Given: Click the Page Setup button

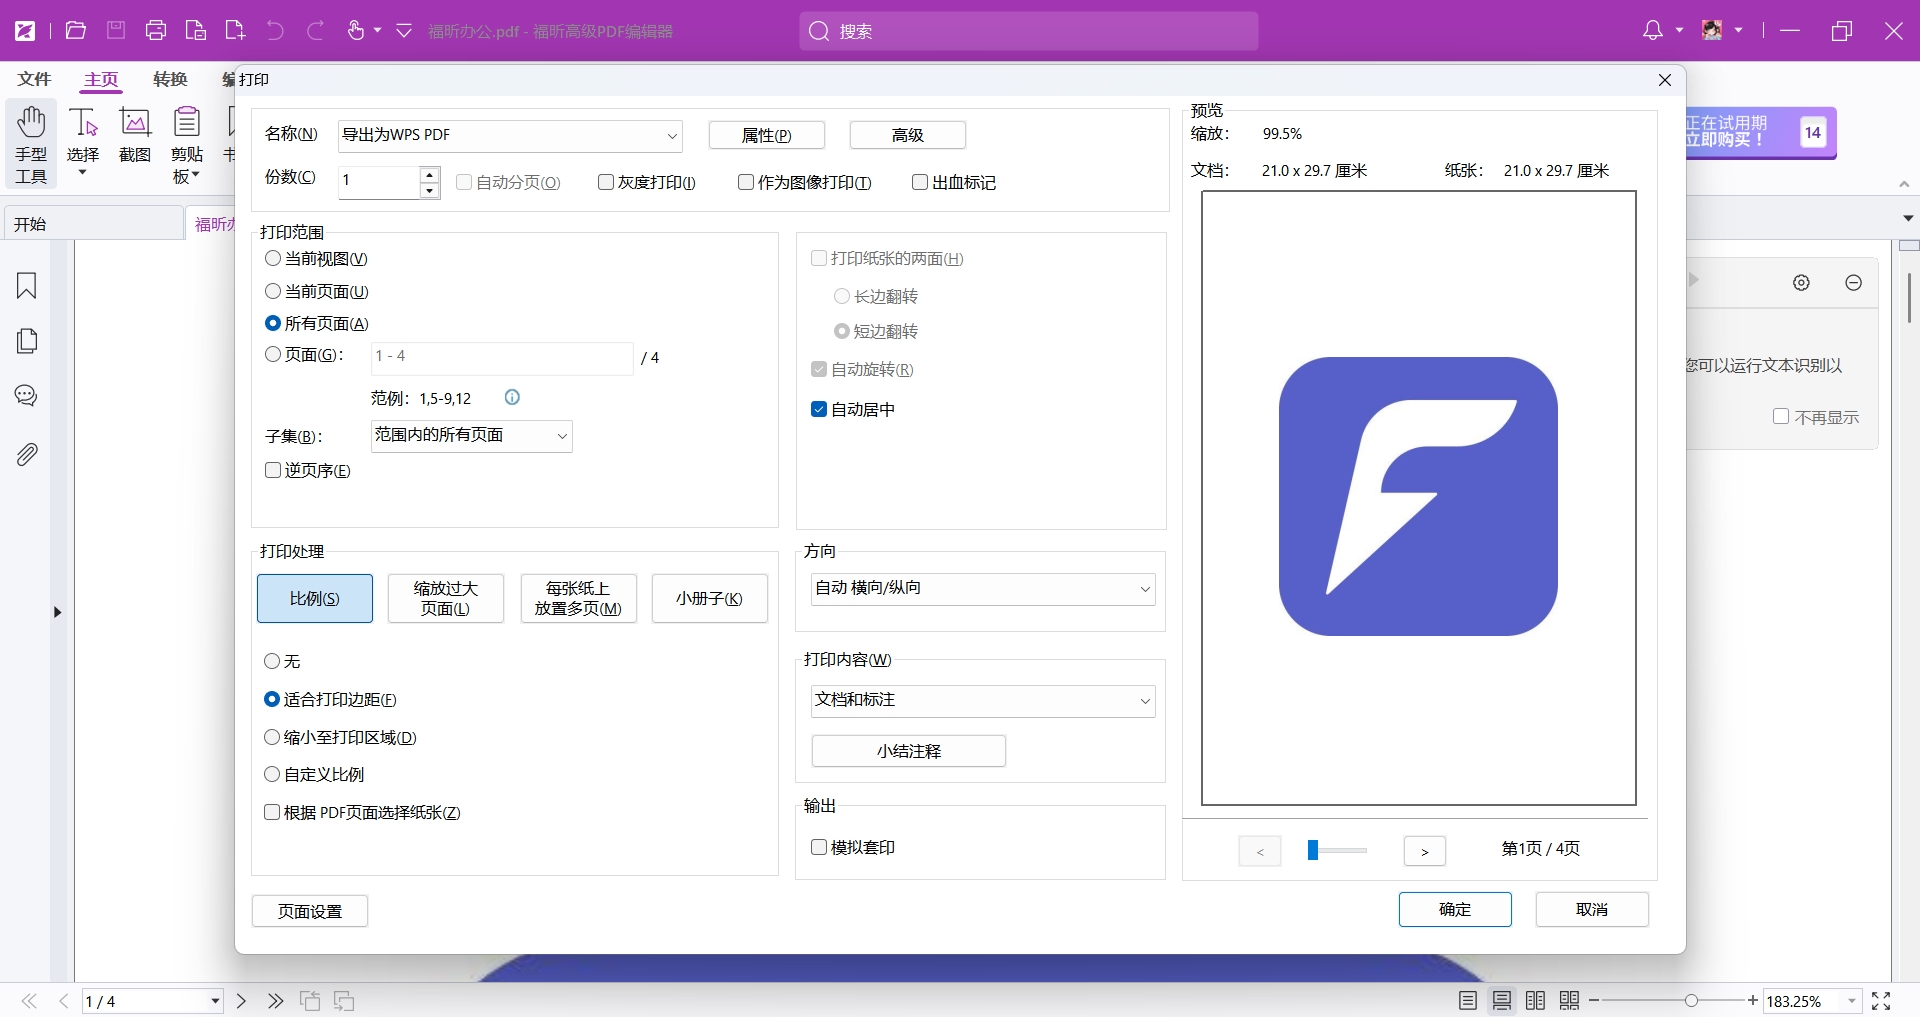Looking at the screenshot, I should point(310,911).
